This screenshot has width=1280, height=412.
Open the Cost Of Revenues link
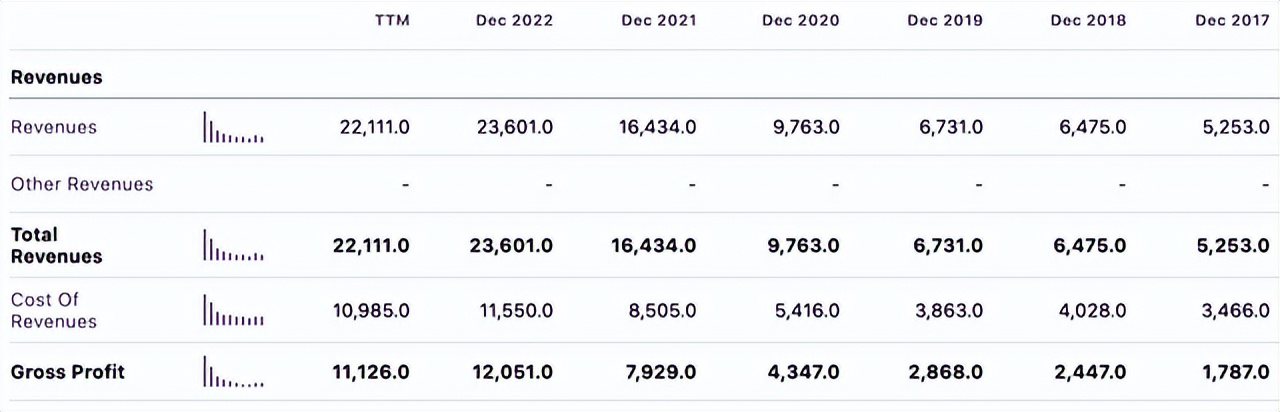click(54, 310)
